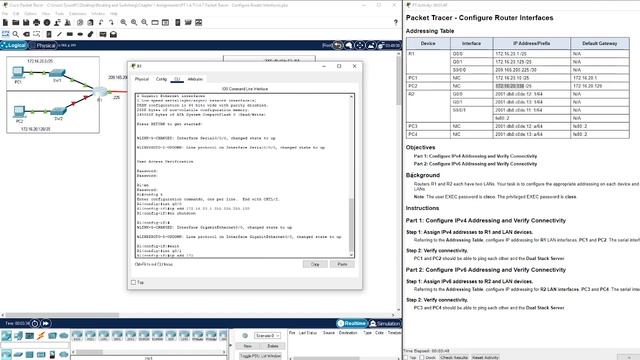Screen dimensions: 640x360
Task: Pick the Draw Line tool
Action: click(59, 34)
